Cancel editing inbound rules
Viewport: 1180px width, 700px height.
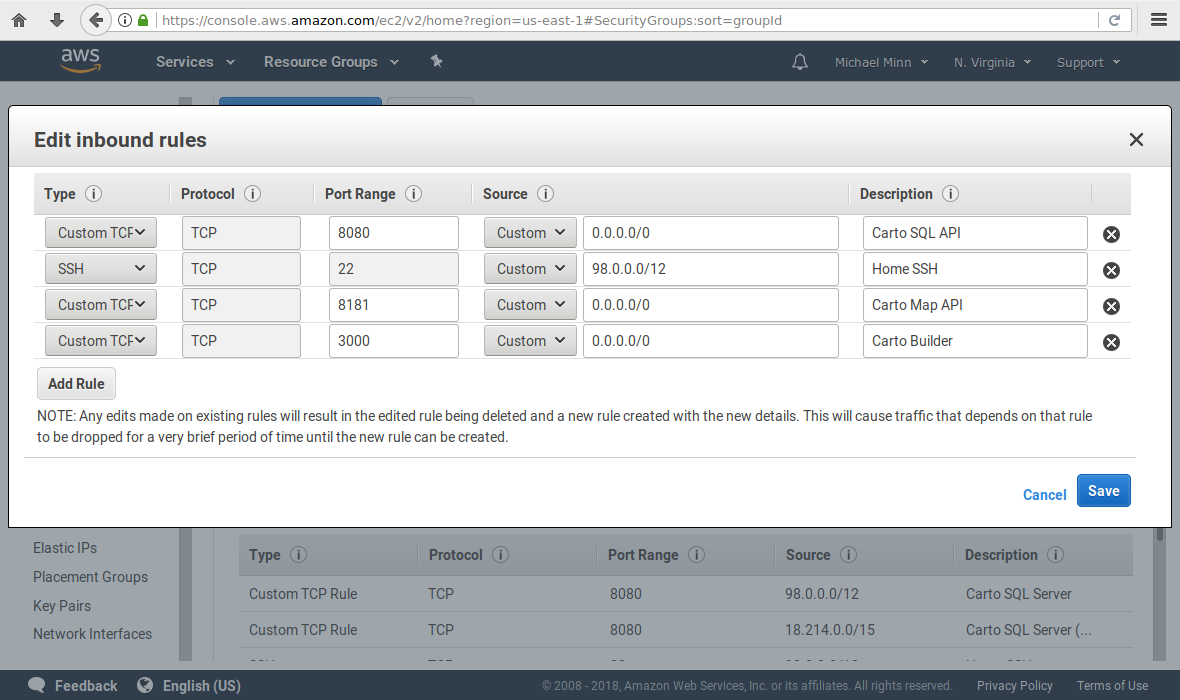[x=1044, y=495]
